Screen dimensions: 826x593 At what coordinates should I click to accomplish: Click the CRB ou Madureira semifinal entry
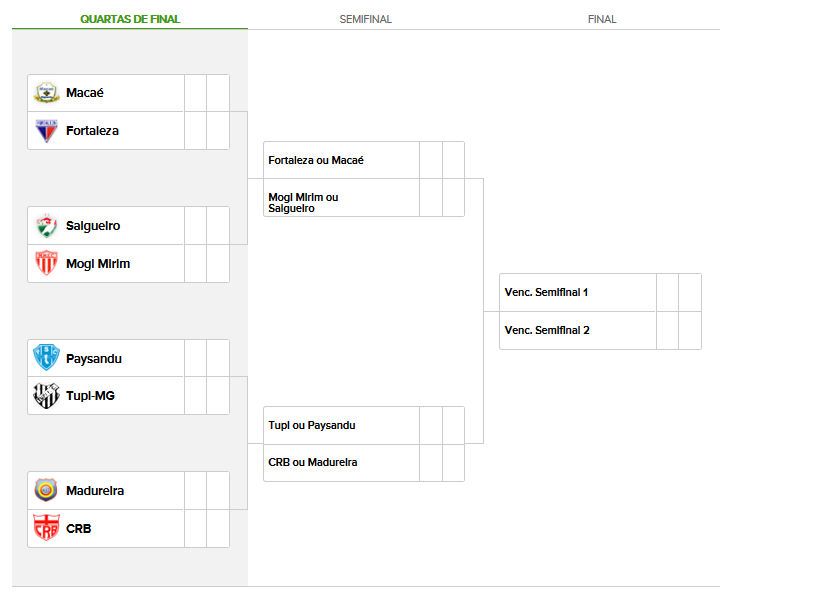click(x=312, y=462)
